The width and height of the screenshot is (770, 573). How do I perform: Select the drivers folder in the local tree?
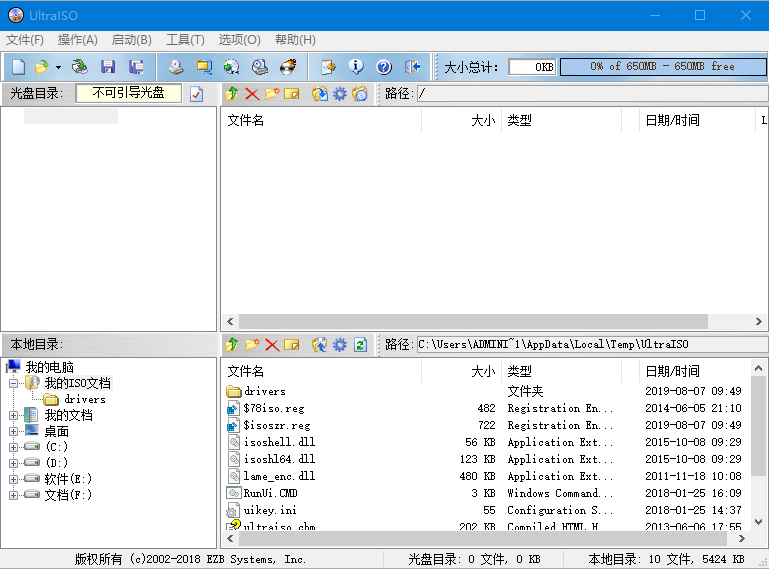point(84,399)
